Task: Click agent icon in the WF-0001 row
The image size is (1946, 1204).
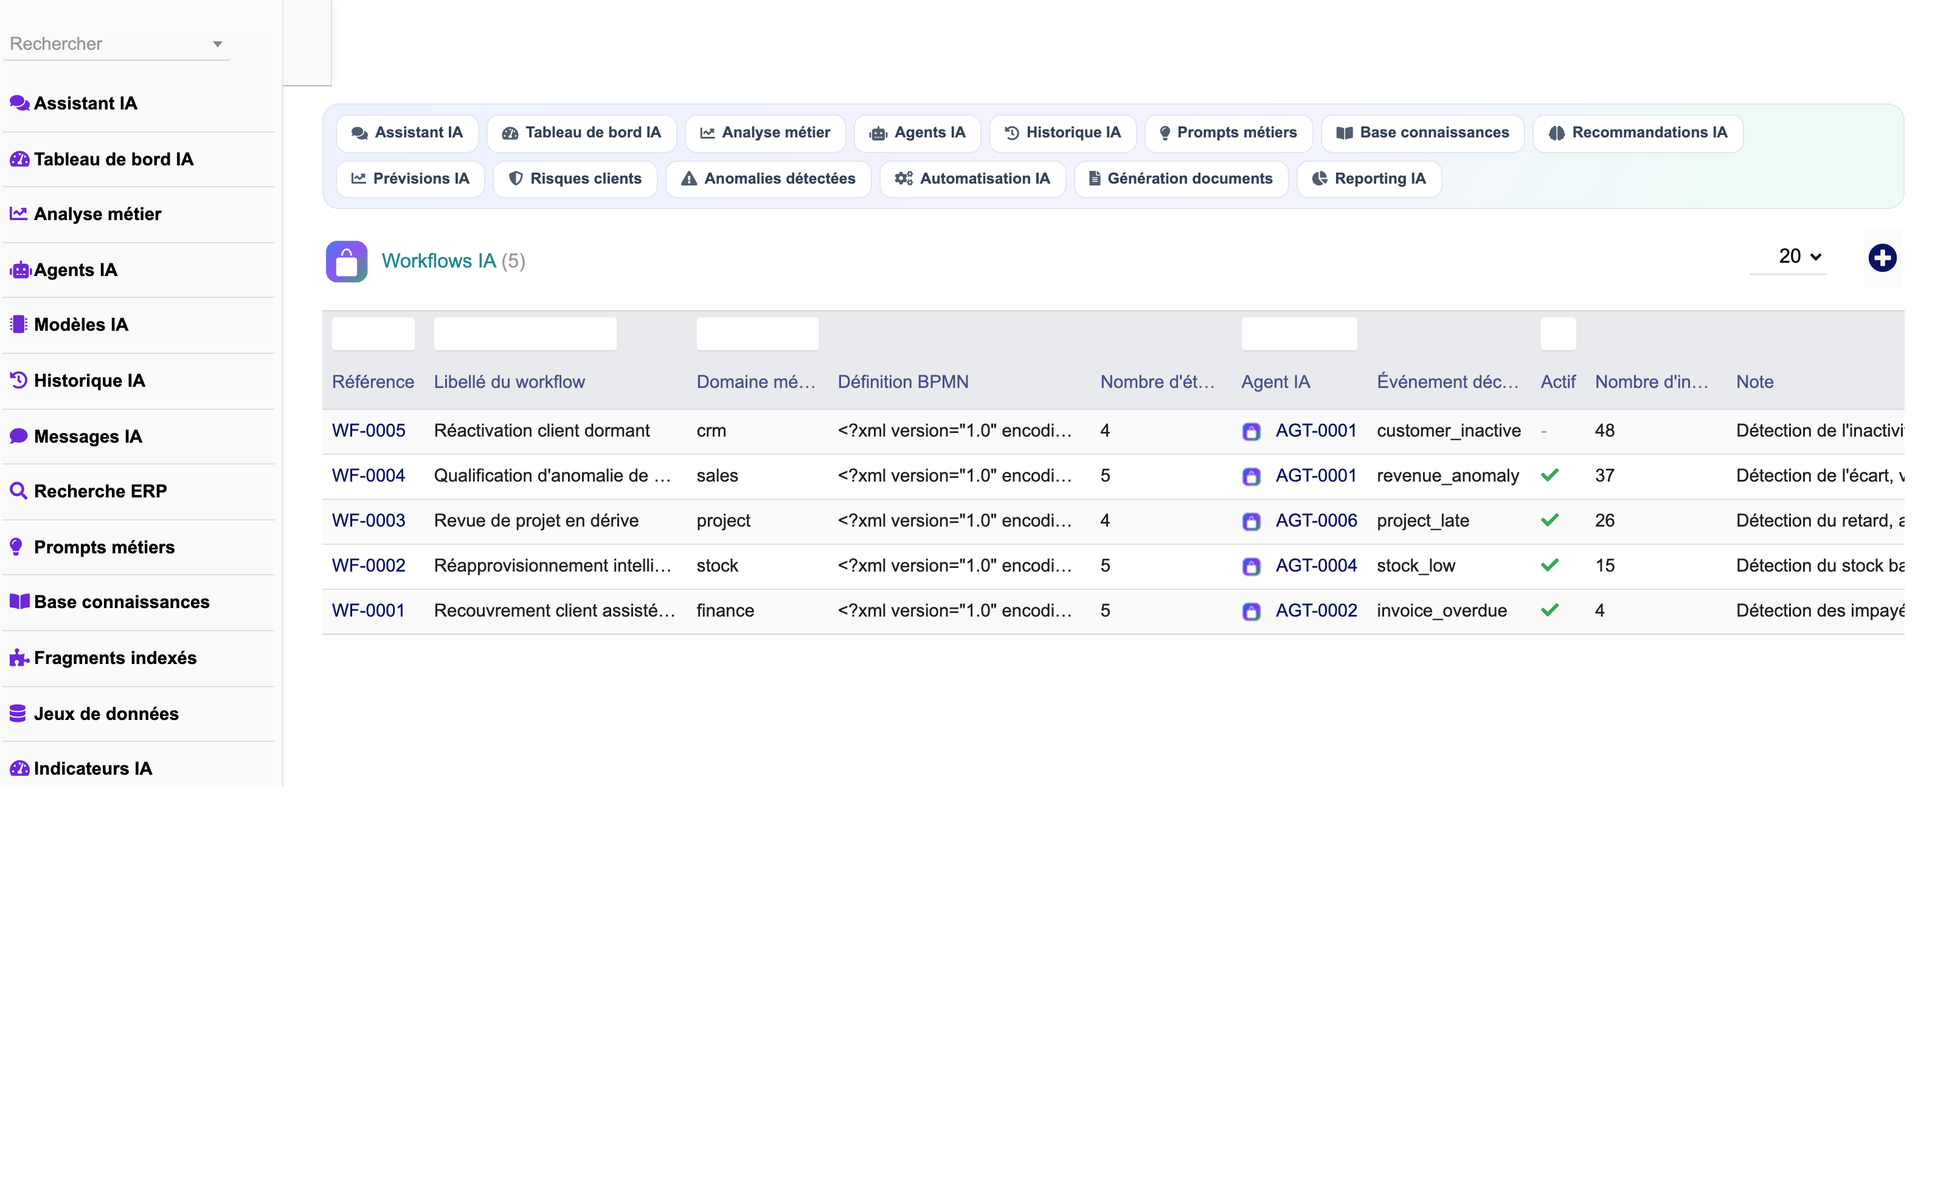Action: tap(1251, 612)
